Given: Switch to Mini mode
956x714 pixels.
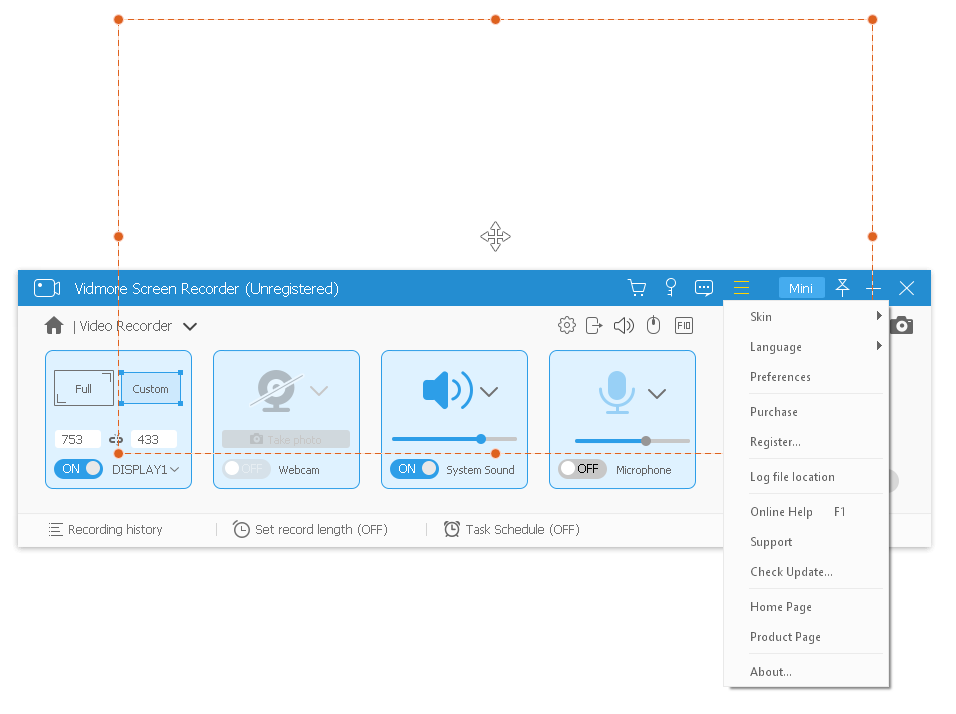Looking at the screenshot, I should [x=801, y=288].
